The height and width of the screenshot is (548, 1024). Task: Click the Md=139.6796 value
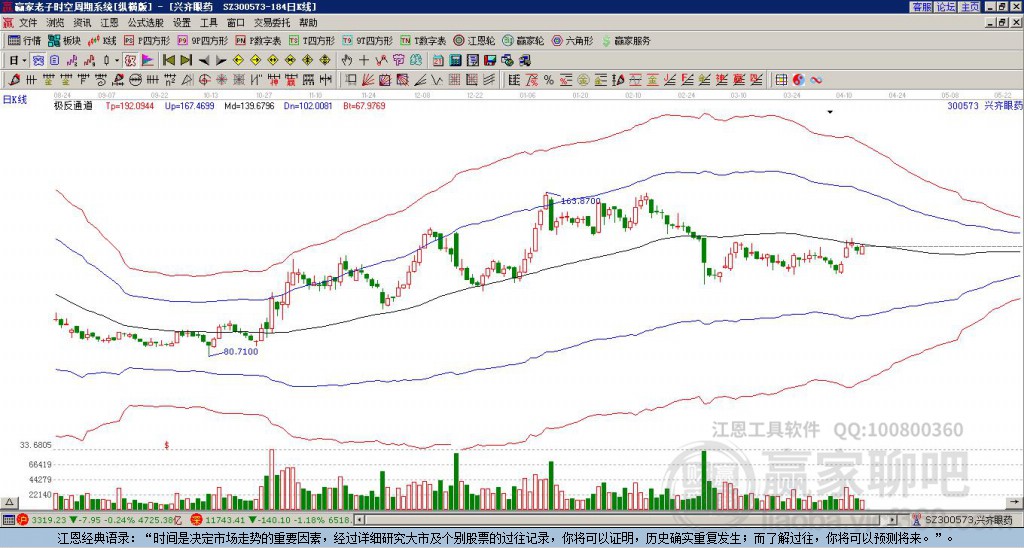point(249,105)
